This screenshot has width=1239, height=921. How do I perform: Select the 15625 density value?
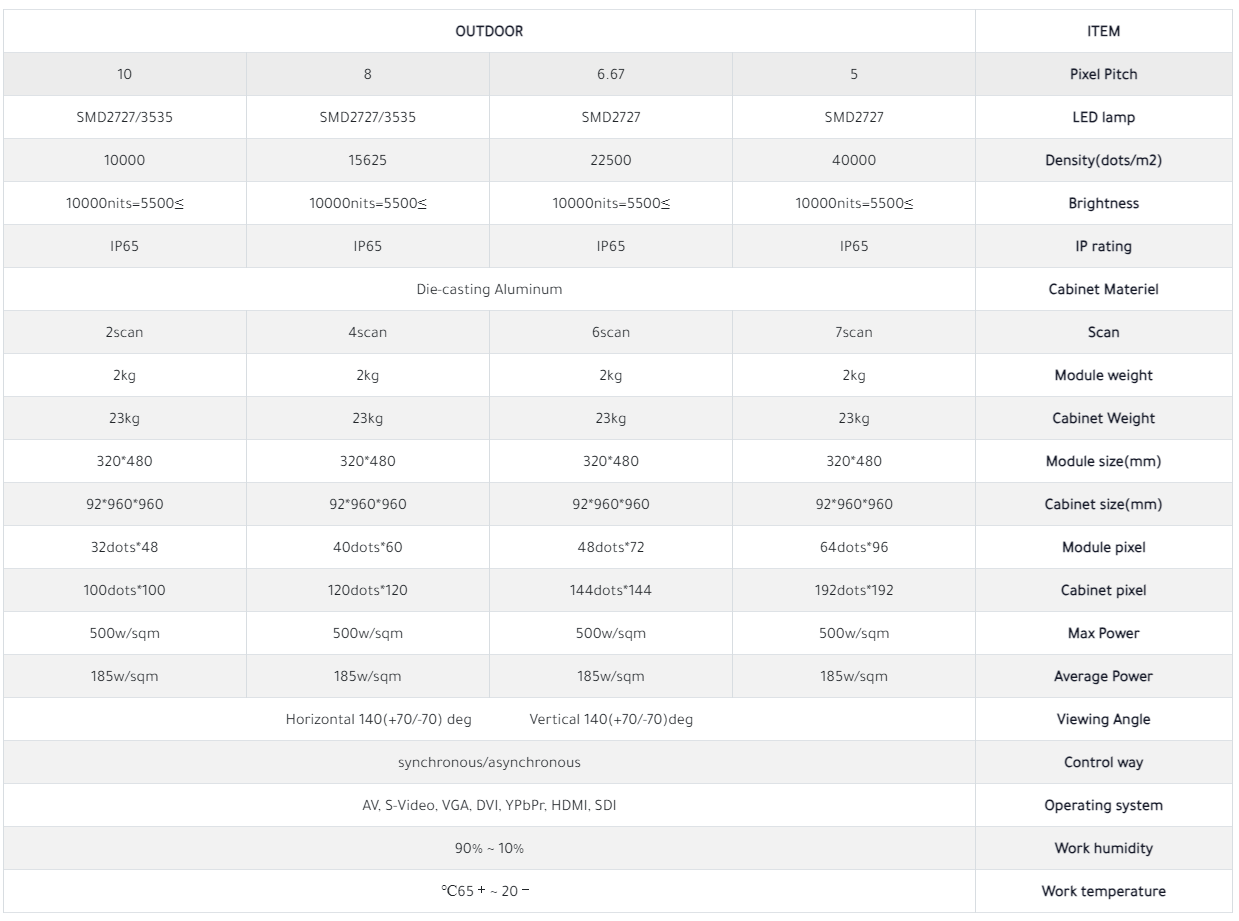click(x=368, y=160)
